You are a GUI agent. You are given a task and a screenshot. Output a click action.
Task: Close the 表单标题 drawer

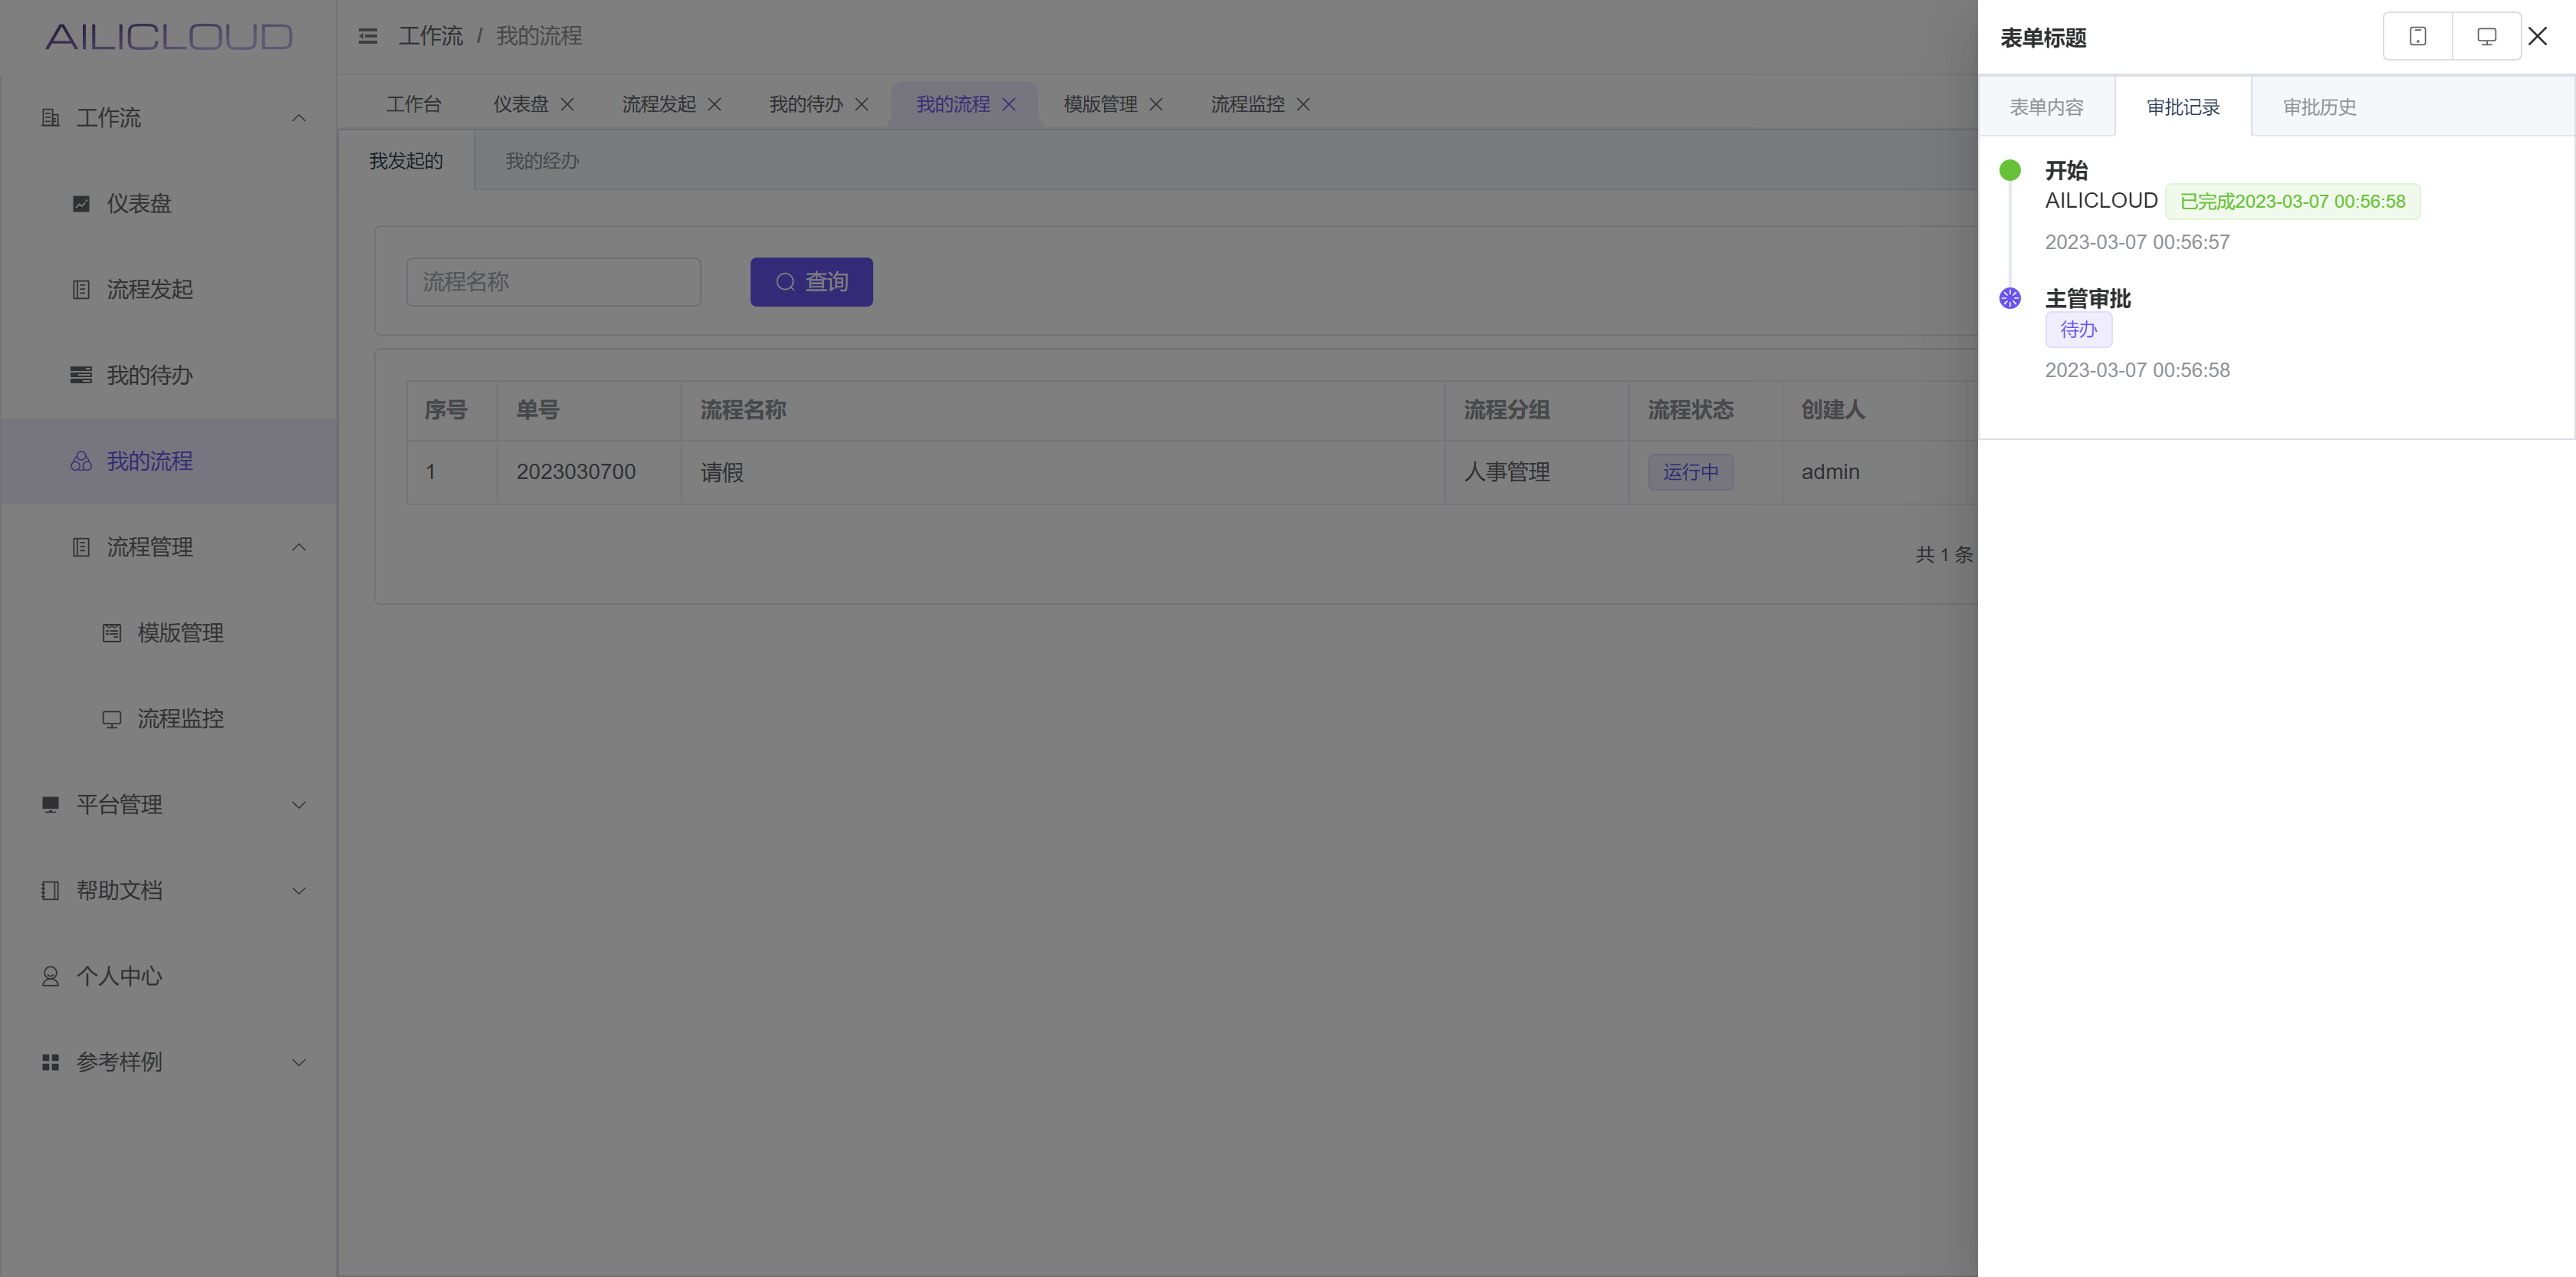[x=2538, y=37]
